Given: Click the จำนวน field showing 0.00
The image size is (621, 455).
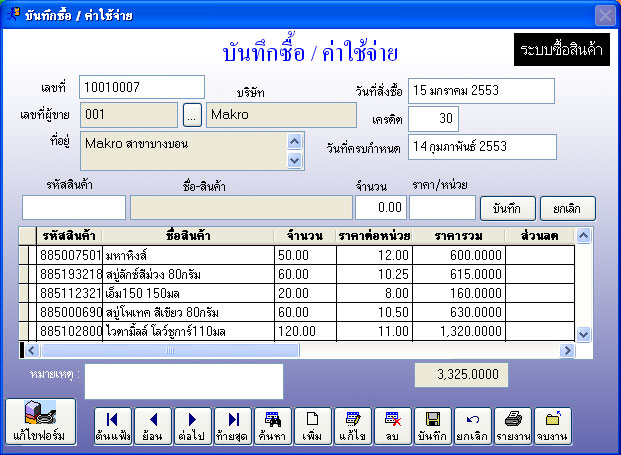Looking at the screenshot, I should [381, 207].
